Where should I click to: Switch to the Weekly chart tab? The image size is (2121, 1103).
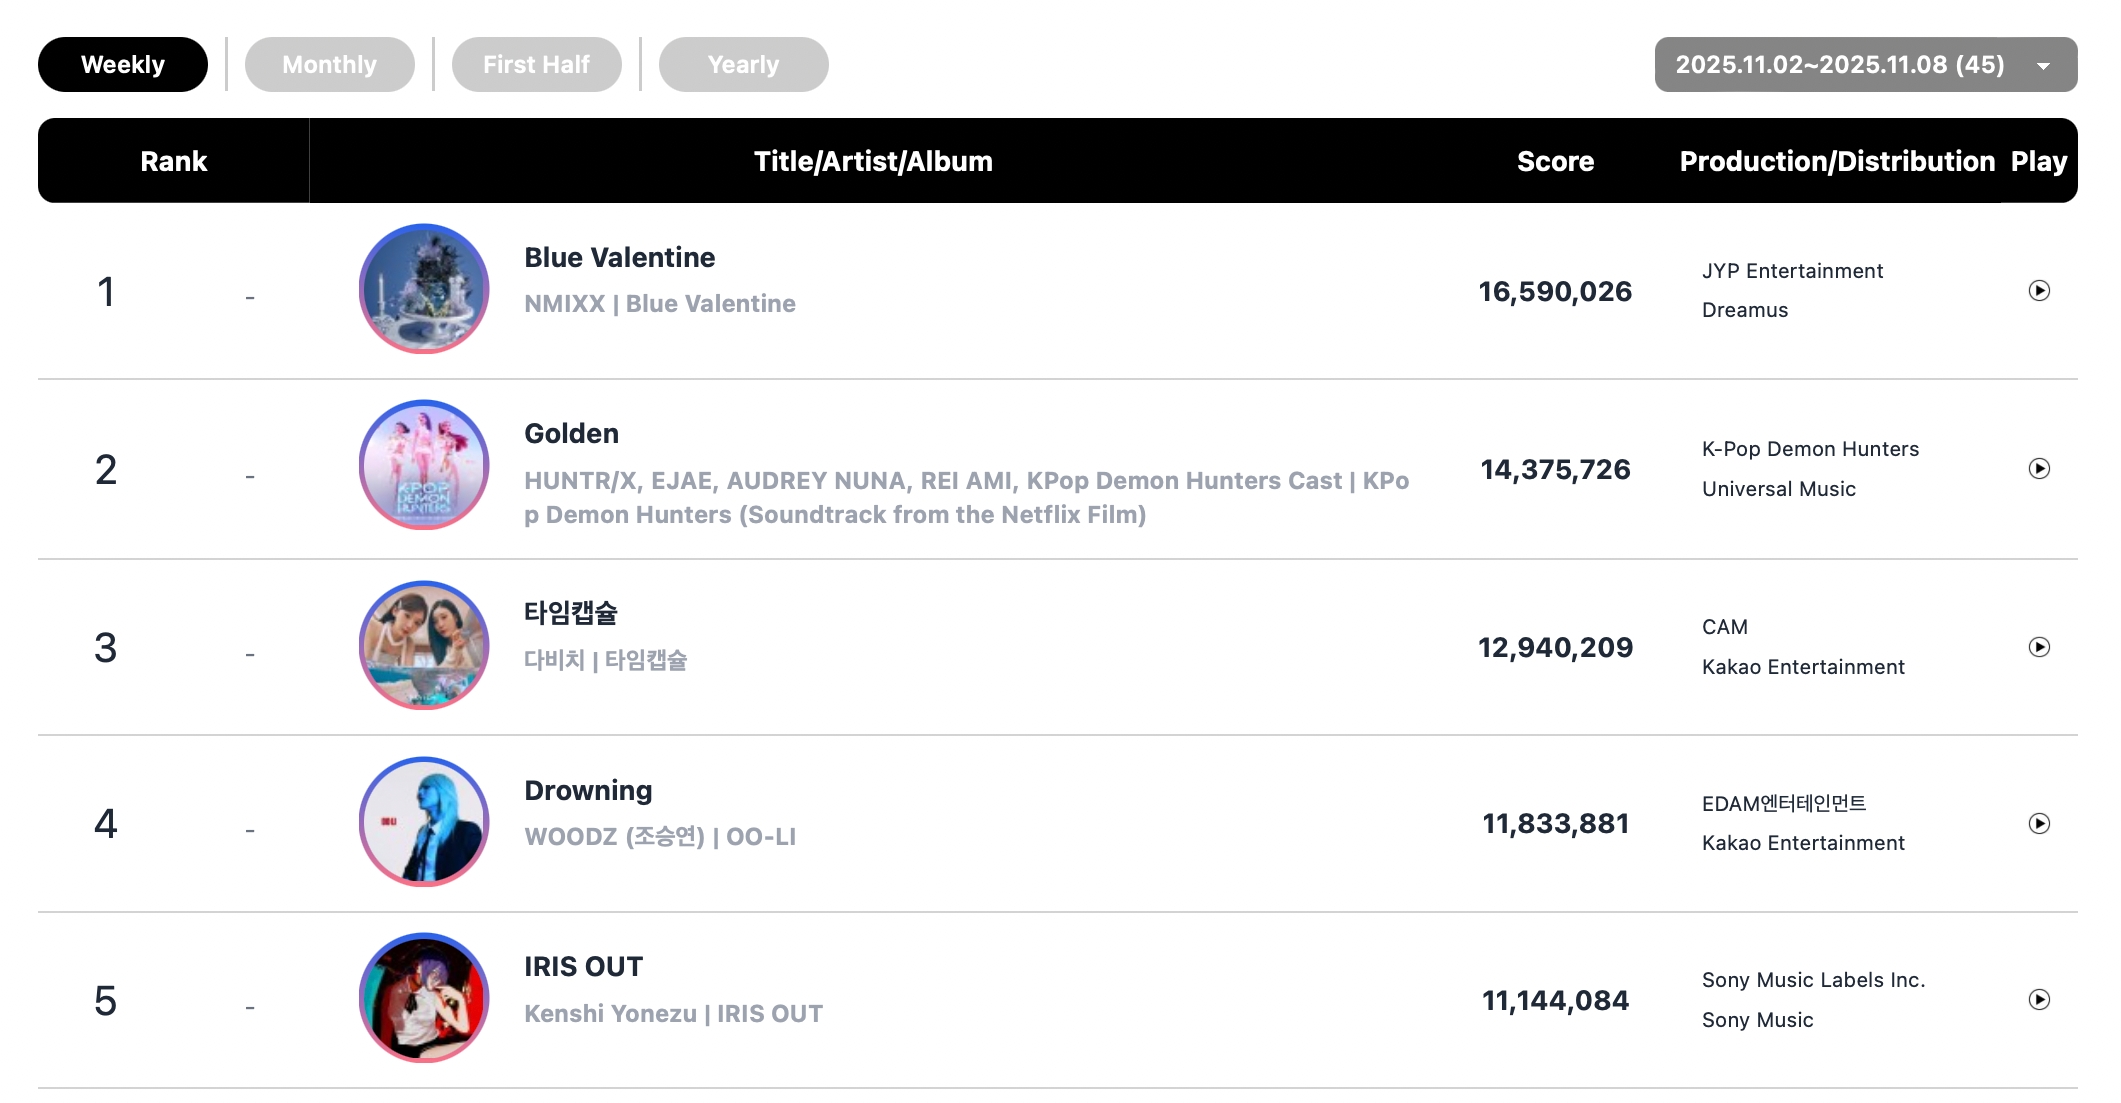(123, 65)
